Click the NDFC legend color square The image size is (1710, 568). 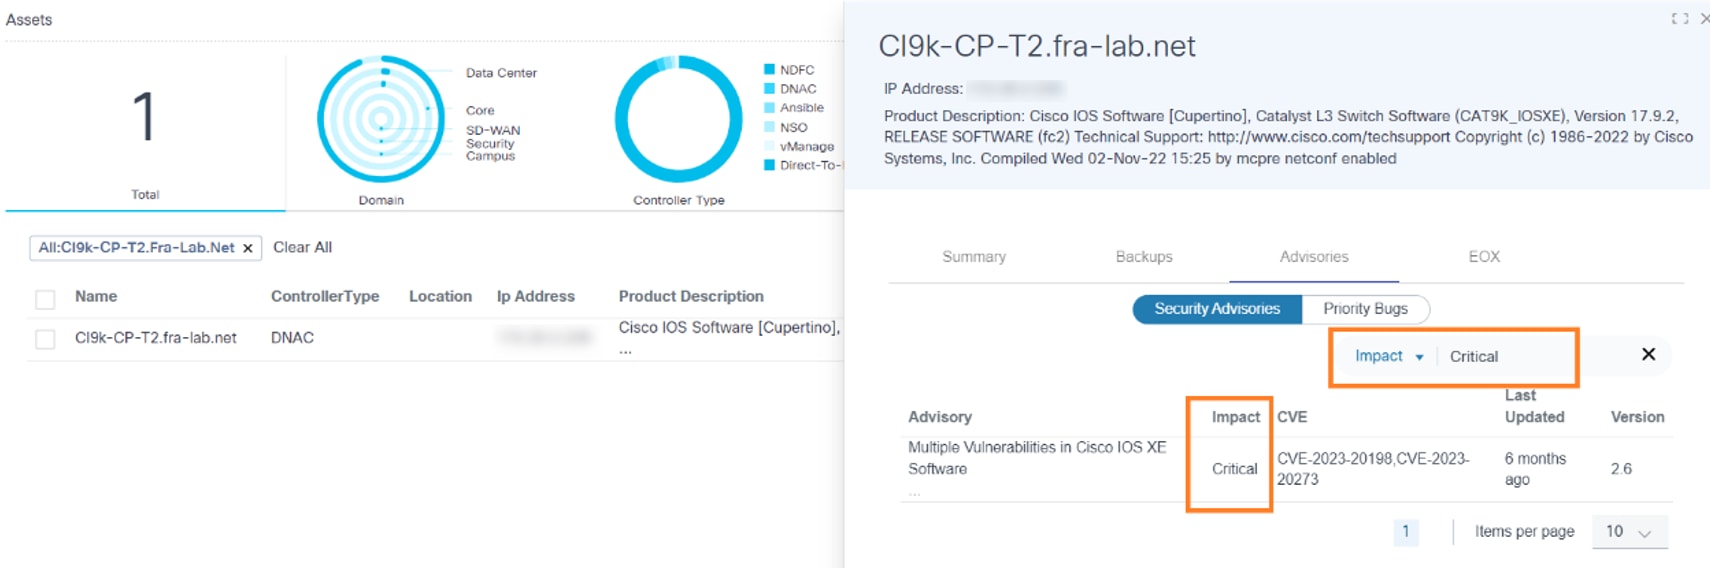769,70
